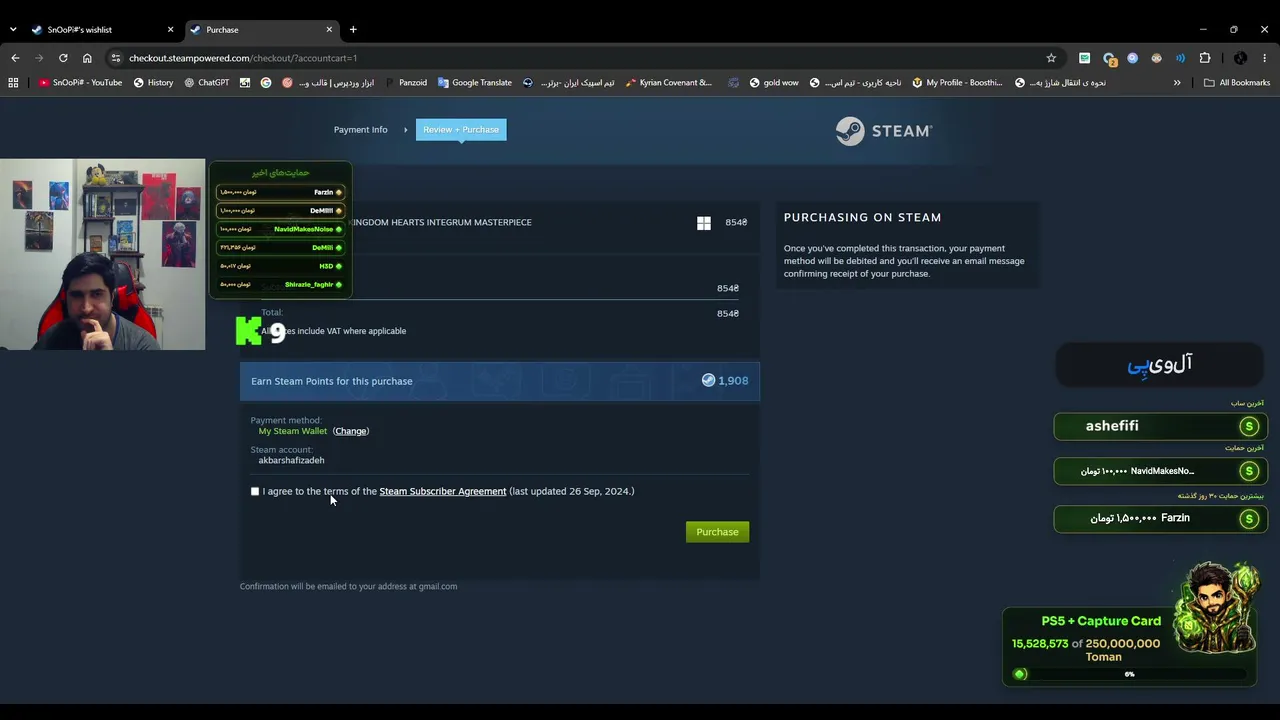Open the gold wow bookmark

pyautogui.click(x=774, y=83)
